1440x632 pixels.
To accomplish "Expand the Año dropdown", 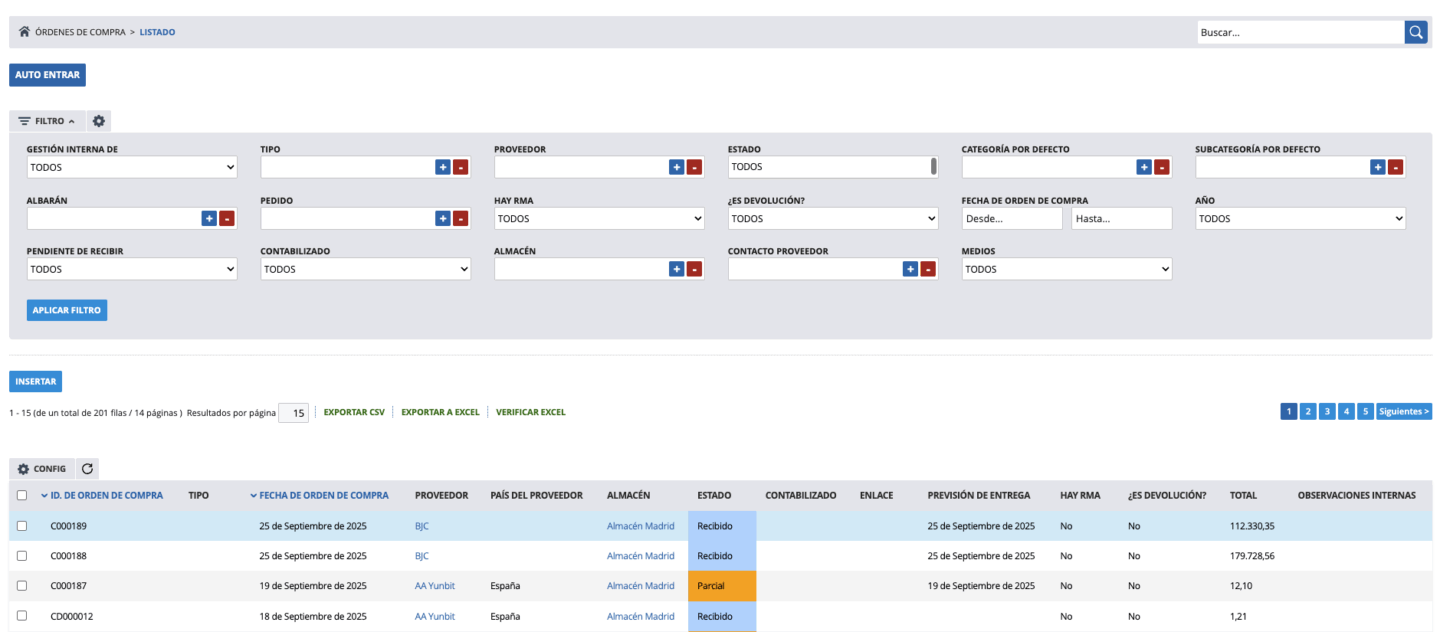I will tap(1300, 218).
